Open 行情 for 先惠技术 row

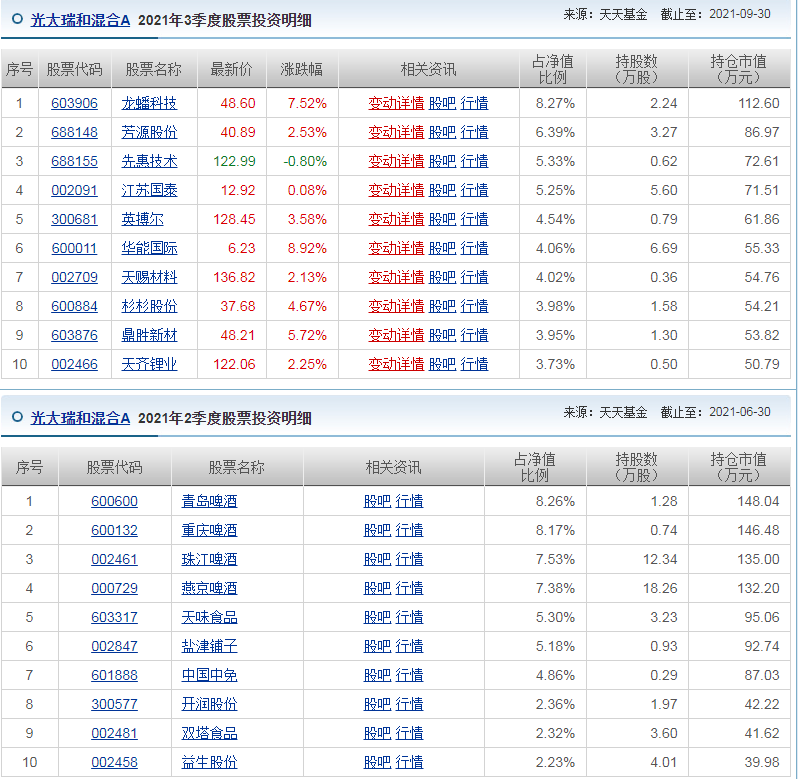point(474,161)
